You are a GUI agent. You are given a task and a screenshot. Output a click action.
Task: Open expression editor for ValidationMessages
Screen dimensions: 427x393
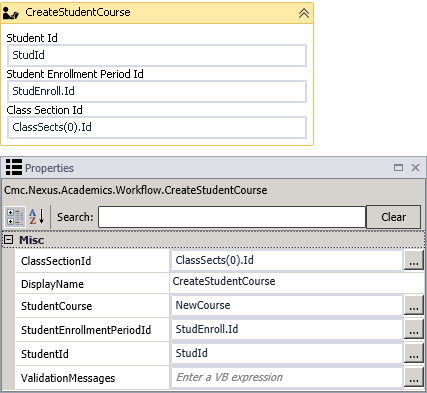414,377
